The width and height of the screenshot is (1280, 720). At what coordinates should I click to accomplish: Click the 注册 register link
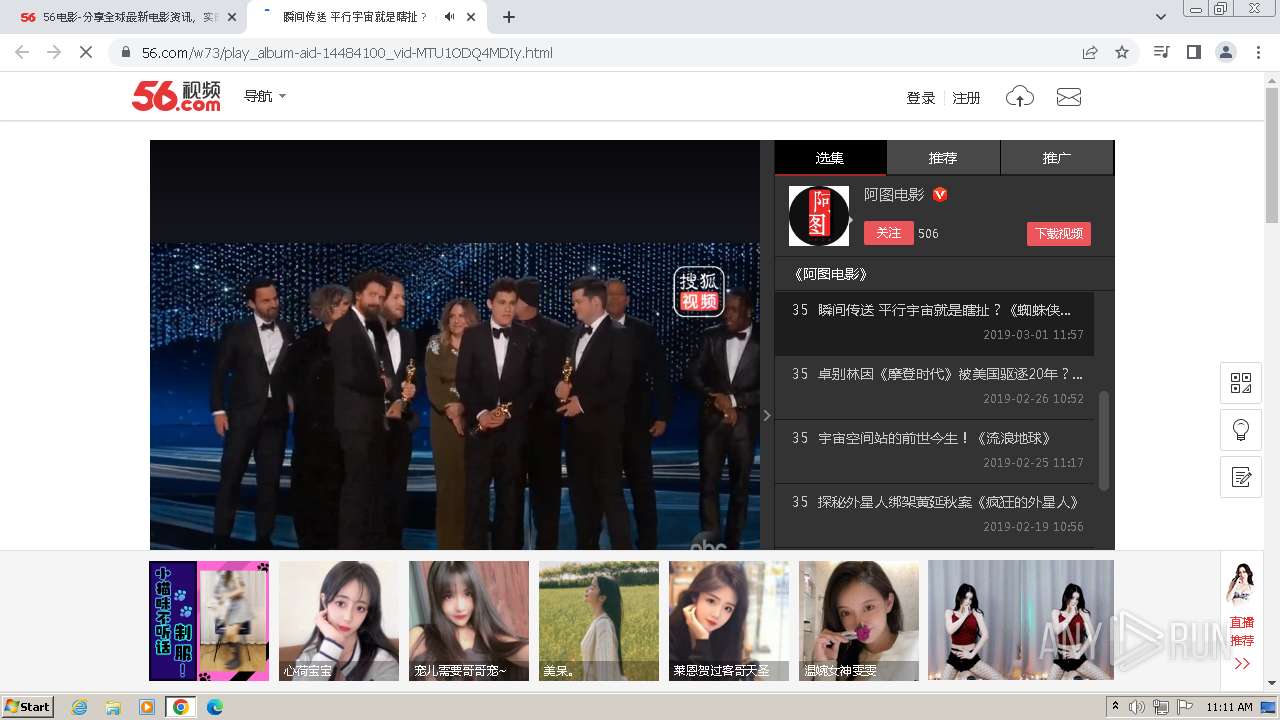966,98
